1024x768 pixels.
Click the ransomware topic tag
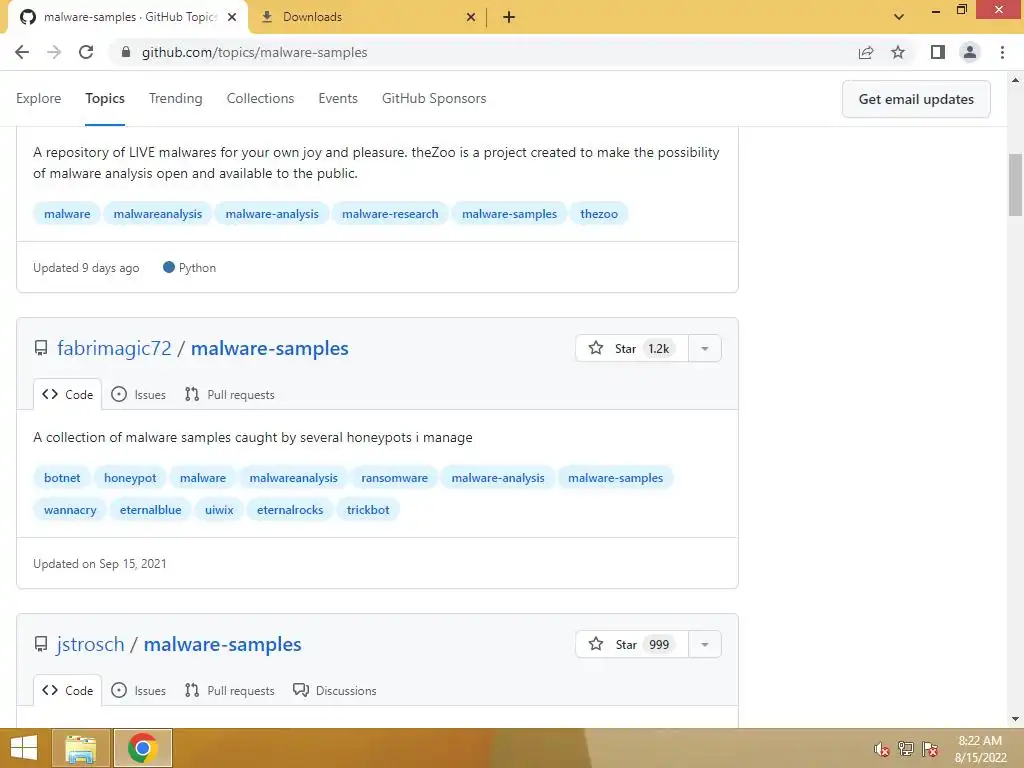(394, 477)
